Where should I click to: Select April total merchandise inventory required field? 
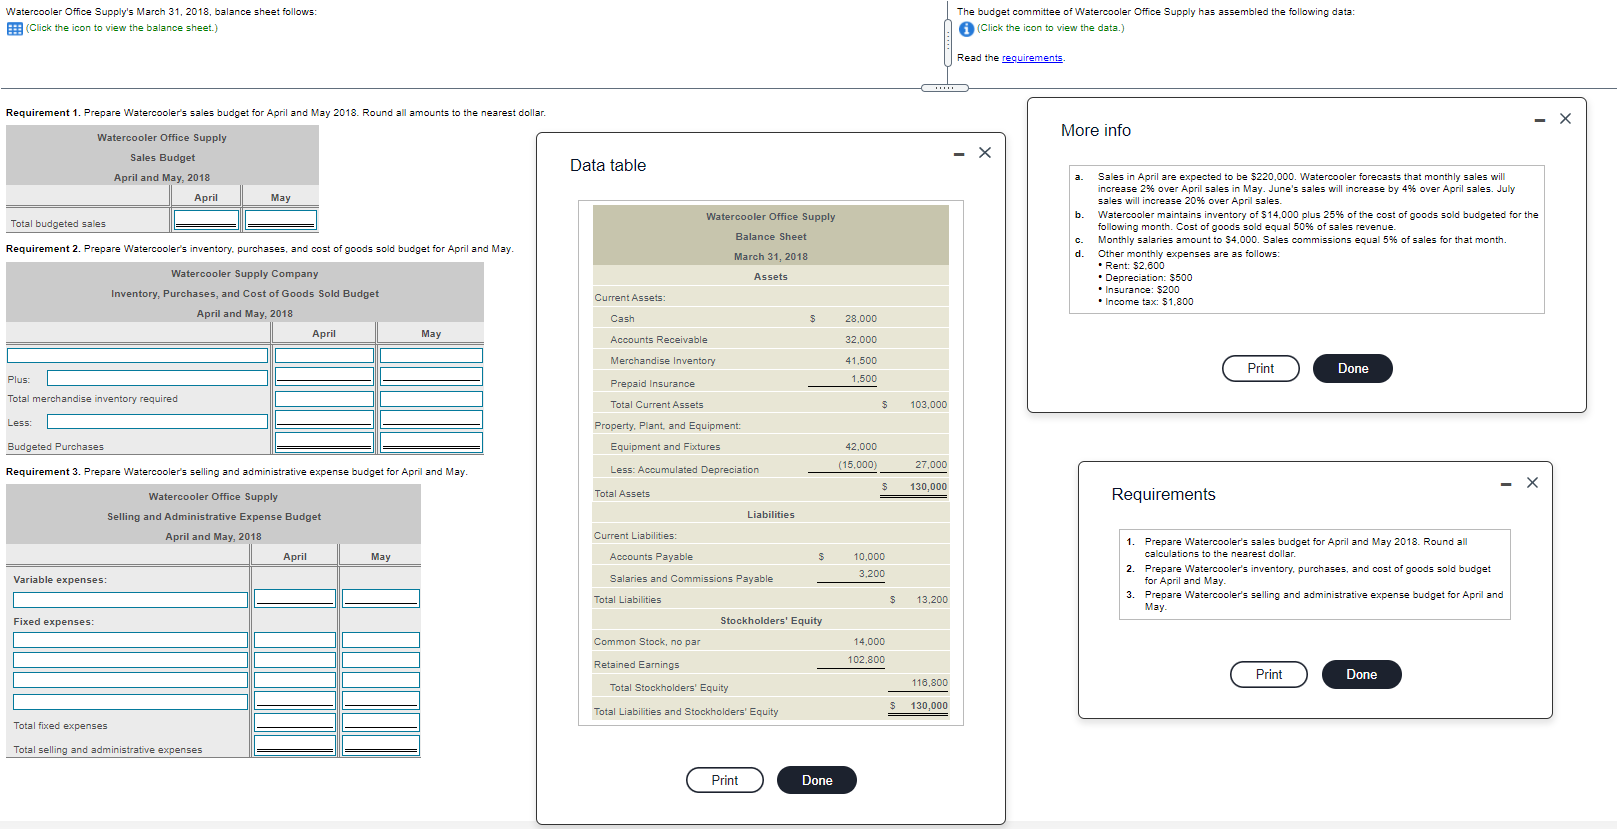click(324, 399)
